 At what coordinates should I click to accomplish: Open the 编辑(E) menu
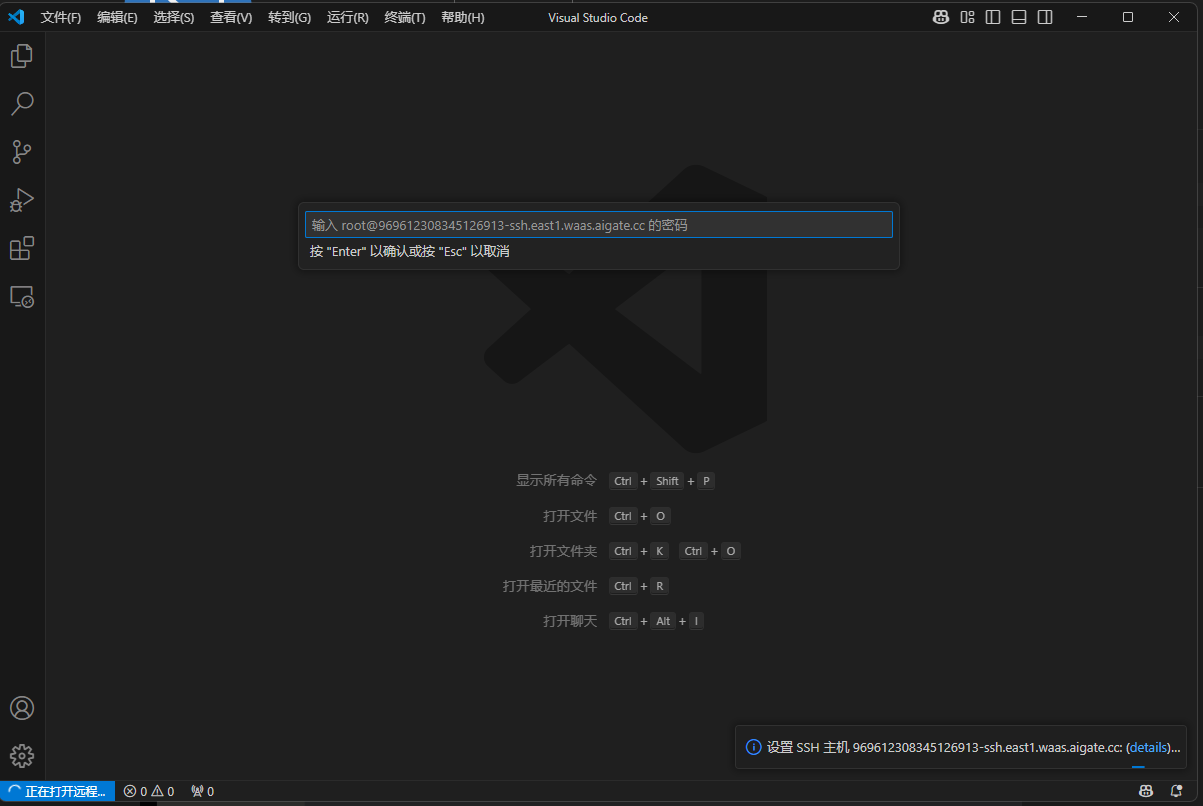(117, 18)
